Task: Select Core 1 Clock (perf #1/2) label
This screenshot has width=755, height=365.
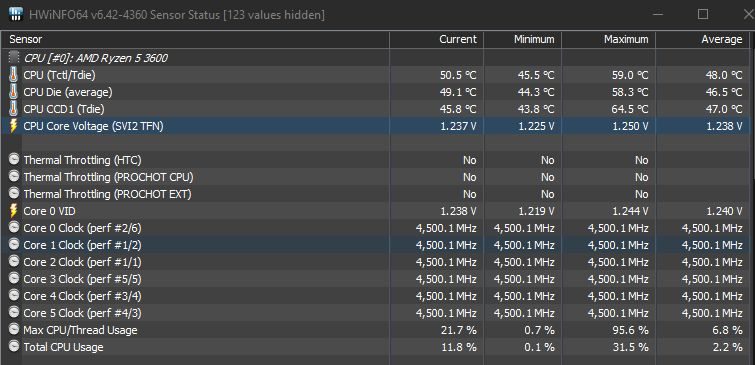Action: pos(82,245)
